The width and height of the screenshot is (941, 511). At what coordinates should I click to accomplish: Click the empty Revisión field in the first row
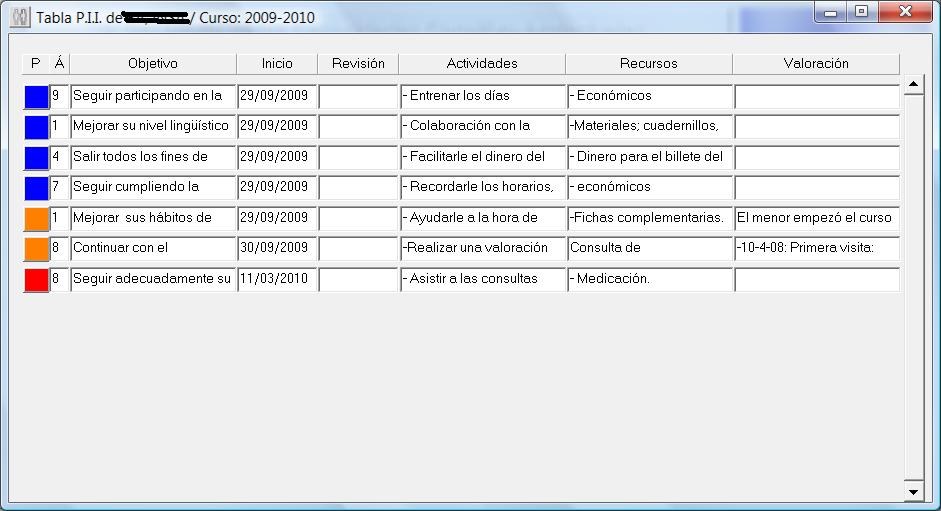tap(358, 97)
